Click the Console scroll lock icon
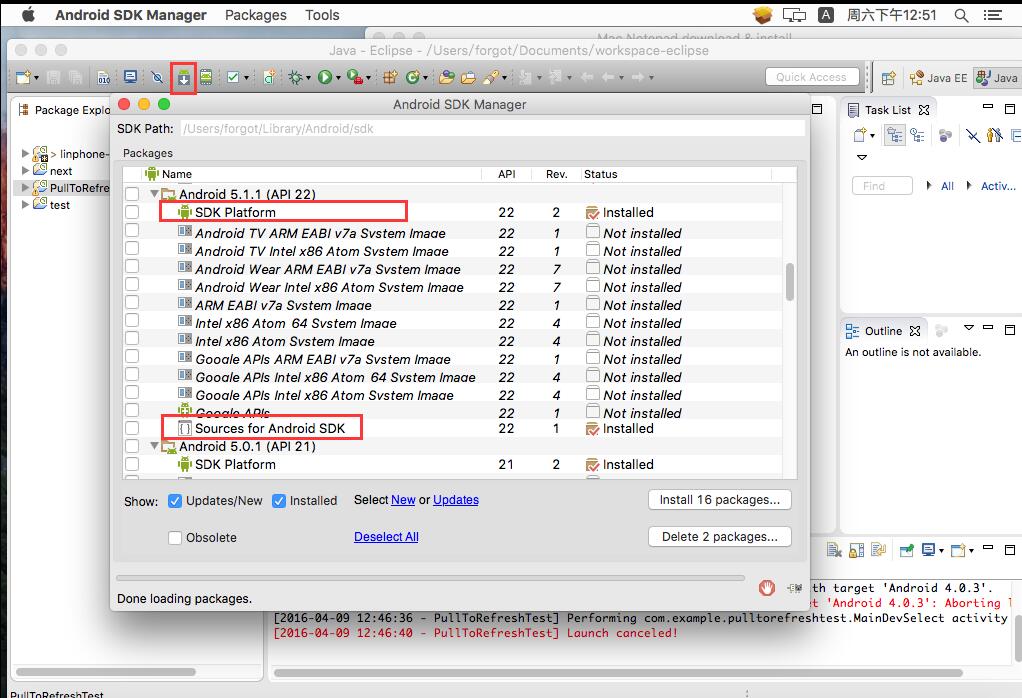This screenshot has width=1022, height=698. point(856,550)
